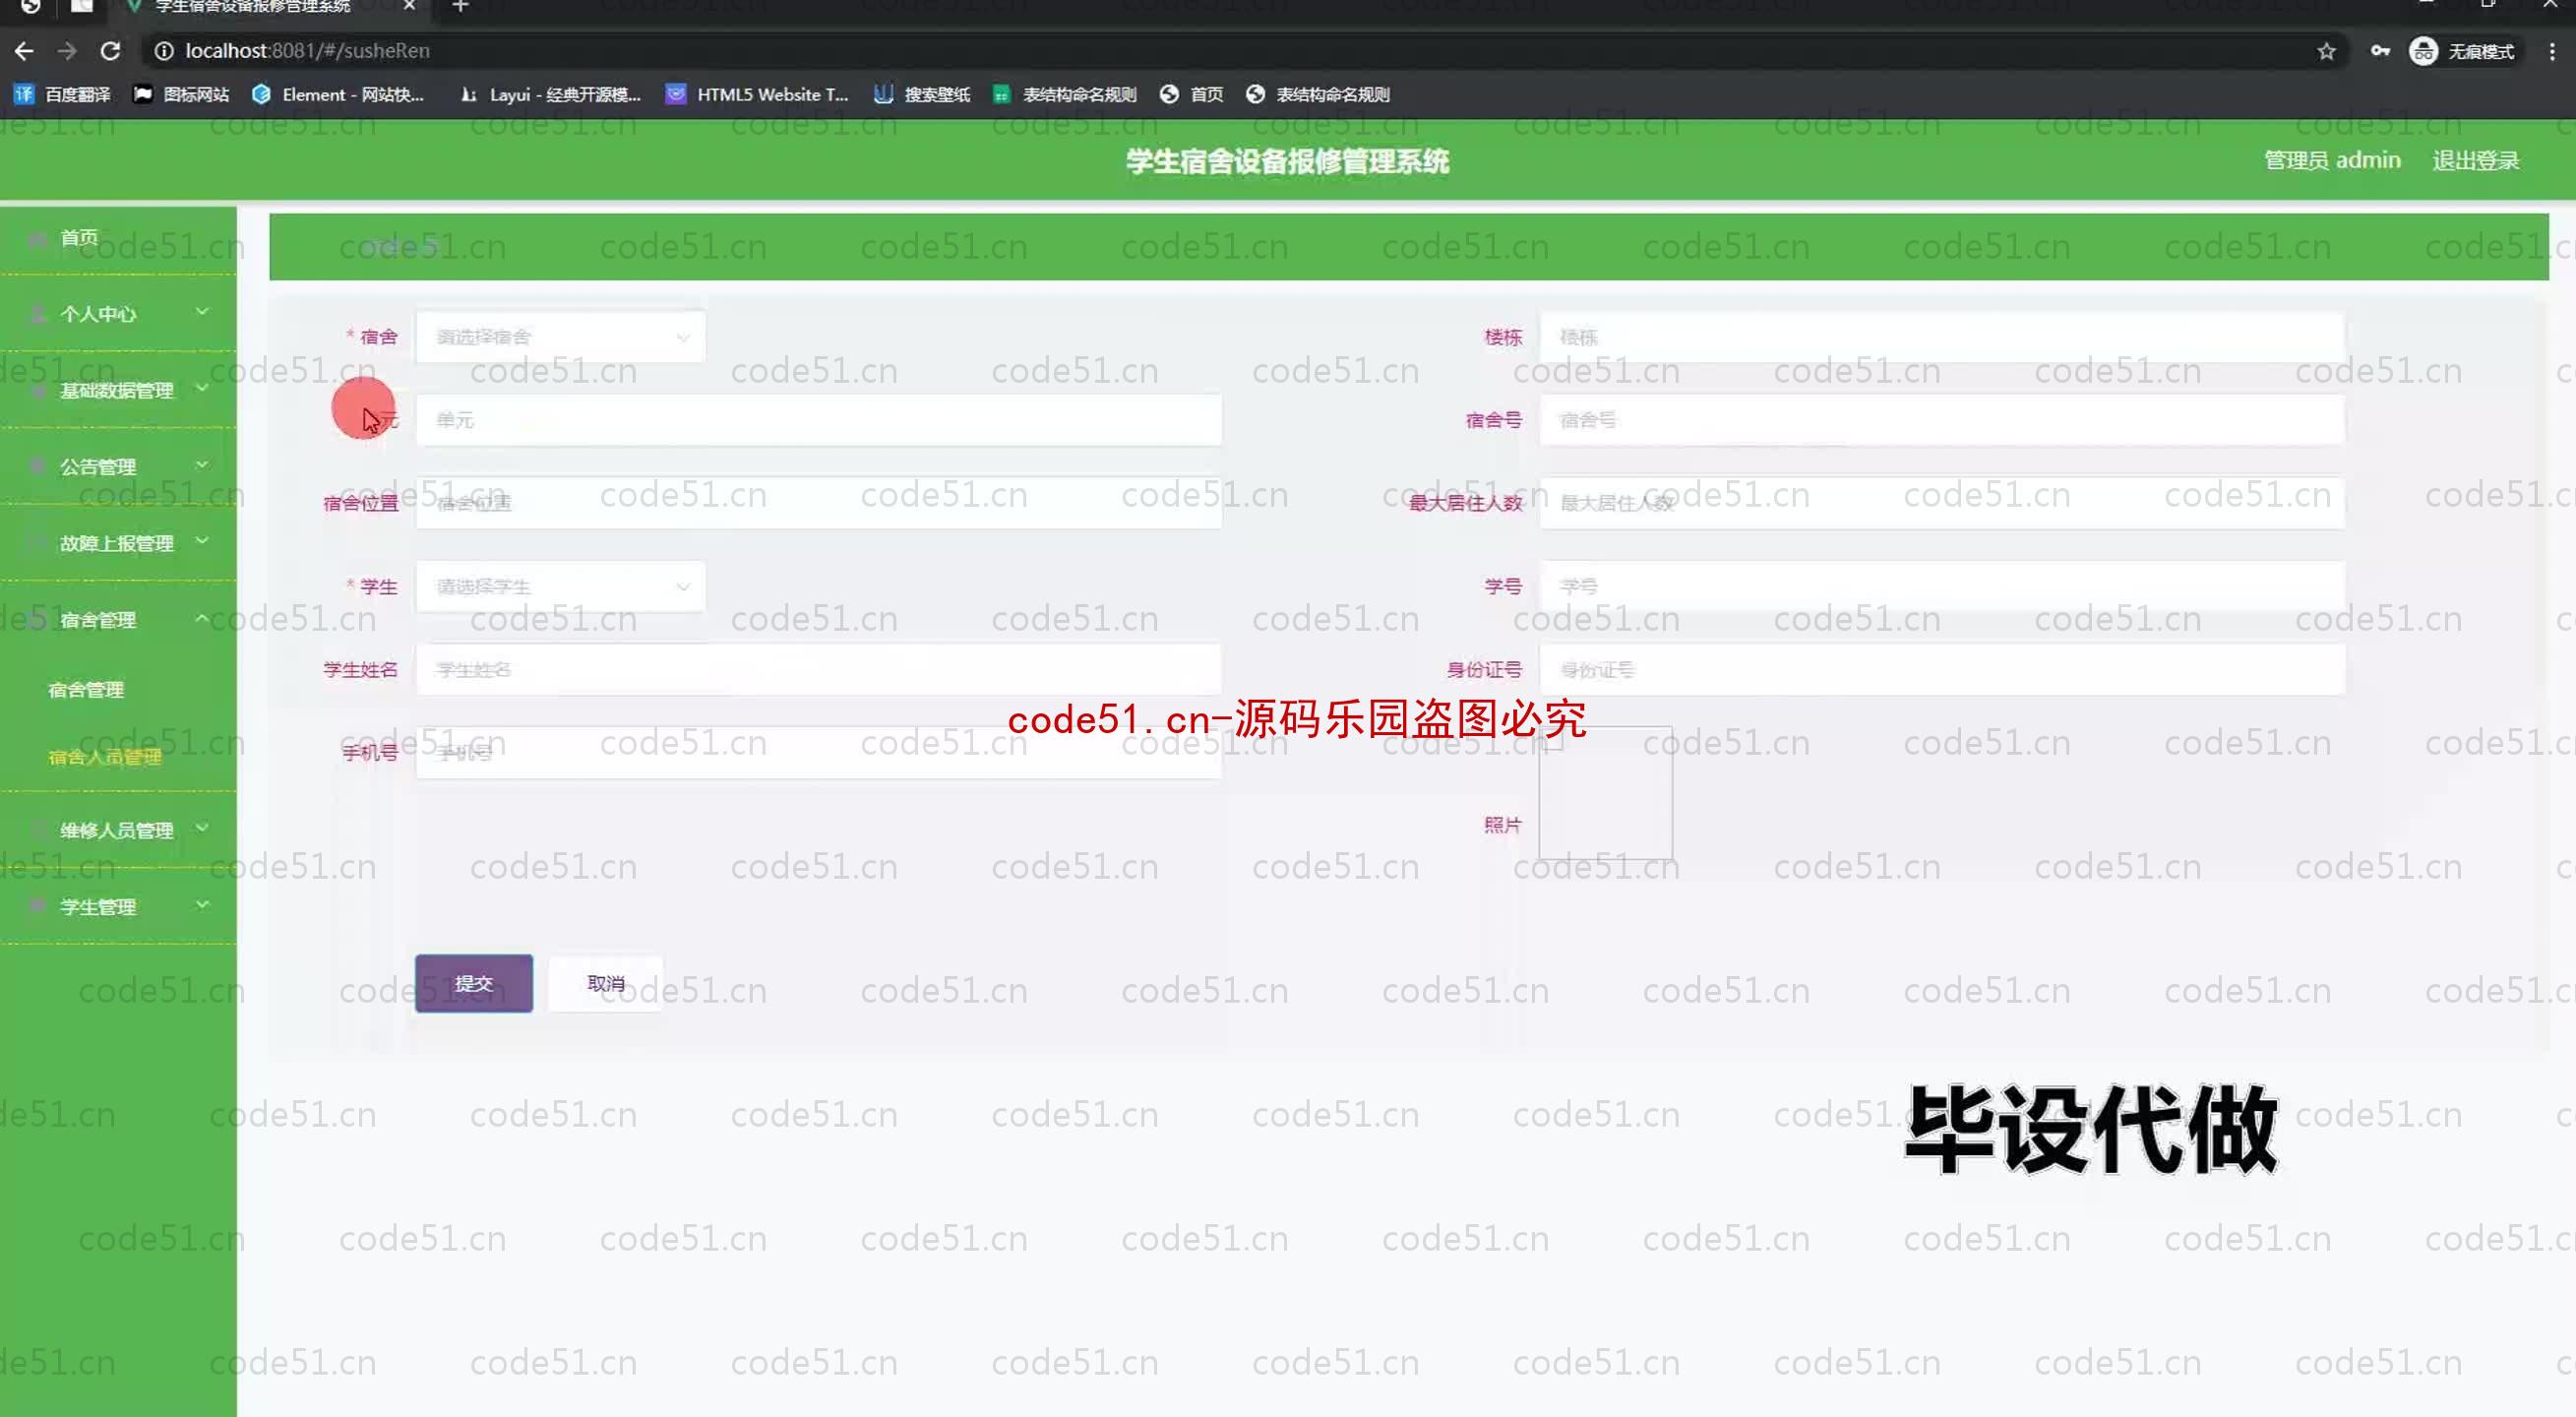Open first 表结构命名规则 bookmark with green icon
Image resolution: width=2576 pixels, height=1417 pixels.
click(1065, 94)
